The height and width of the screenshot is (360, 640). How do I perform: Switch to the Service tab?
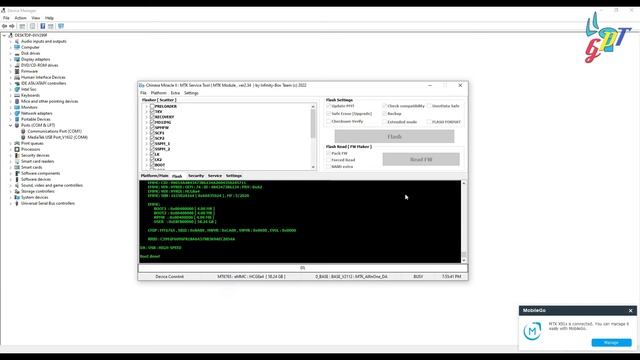(215, 176)
